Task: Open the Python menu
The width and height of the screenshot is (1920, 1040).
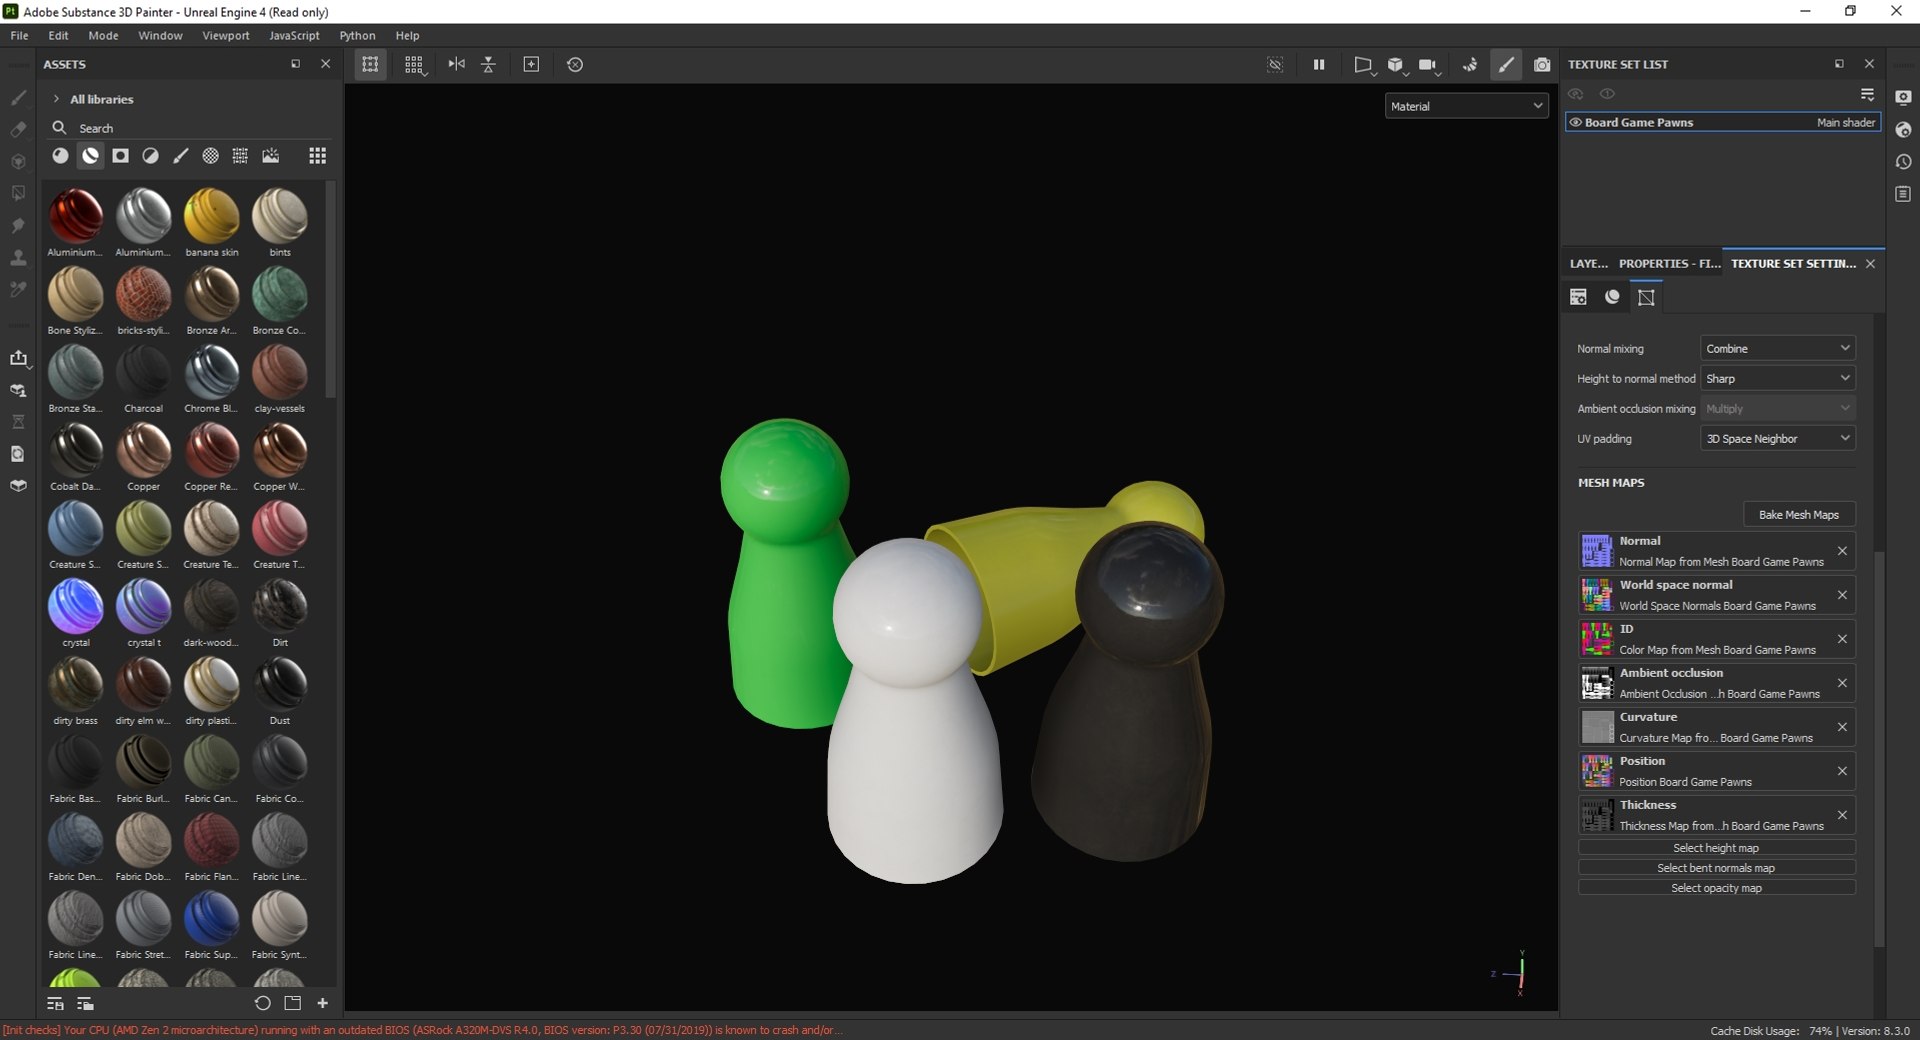Action: point(357,35)
